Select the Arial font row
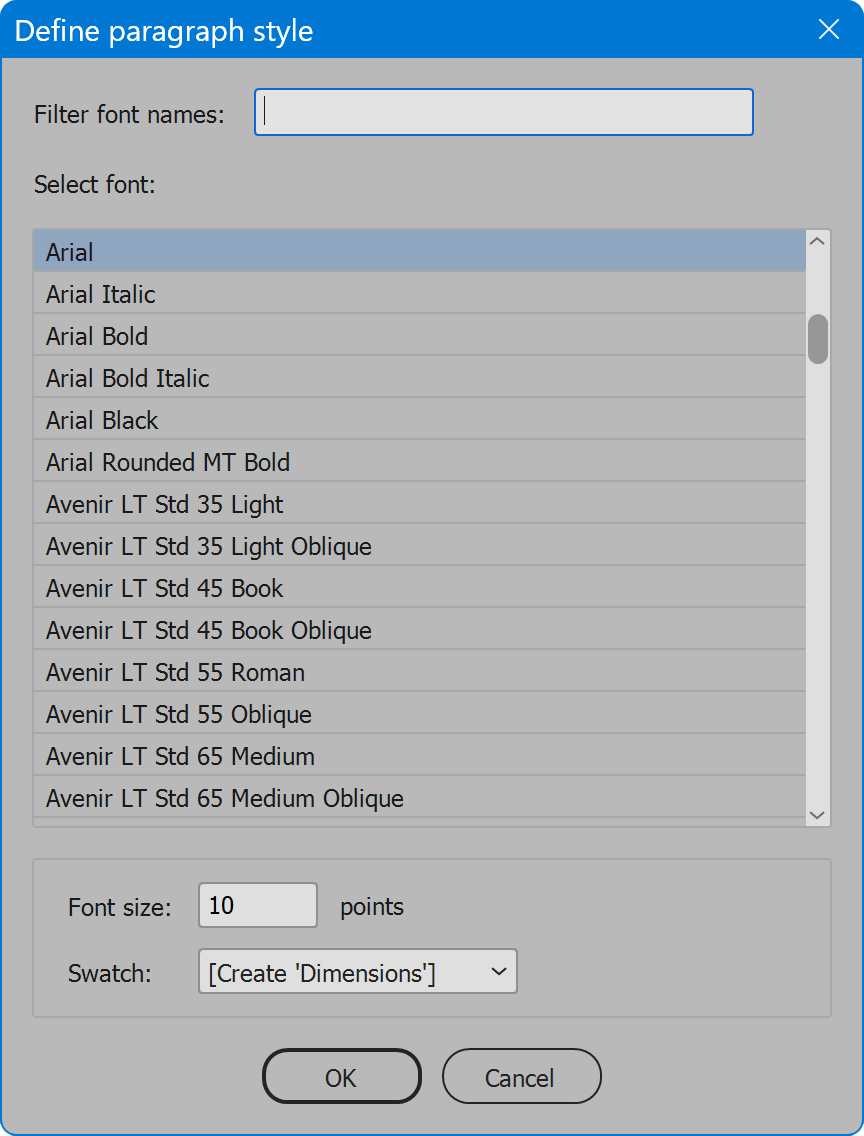This screenshot has width=864, height=1136. pos(419,251)
